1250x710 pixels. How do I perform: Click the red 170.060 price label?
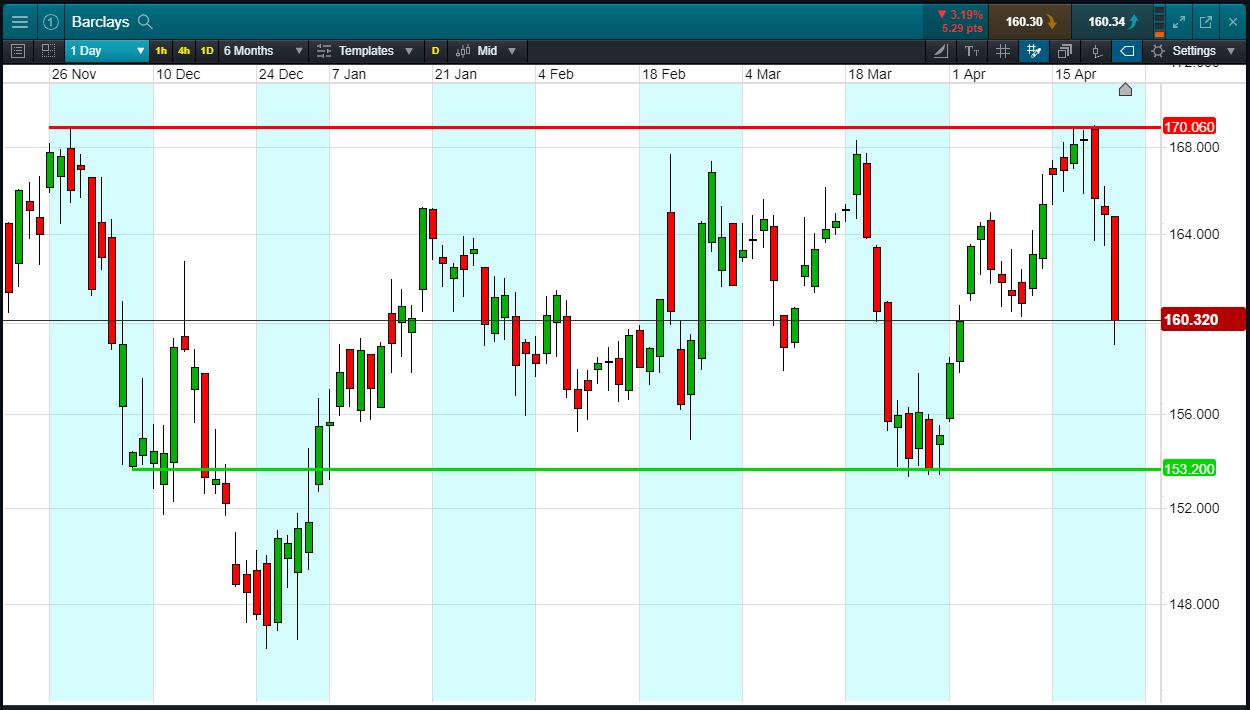point(1190,127)
